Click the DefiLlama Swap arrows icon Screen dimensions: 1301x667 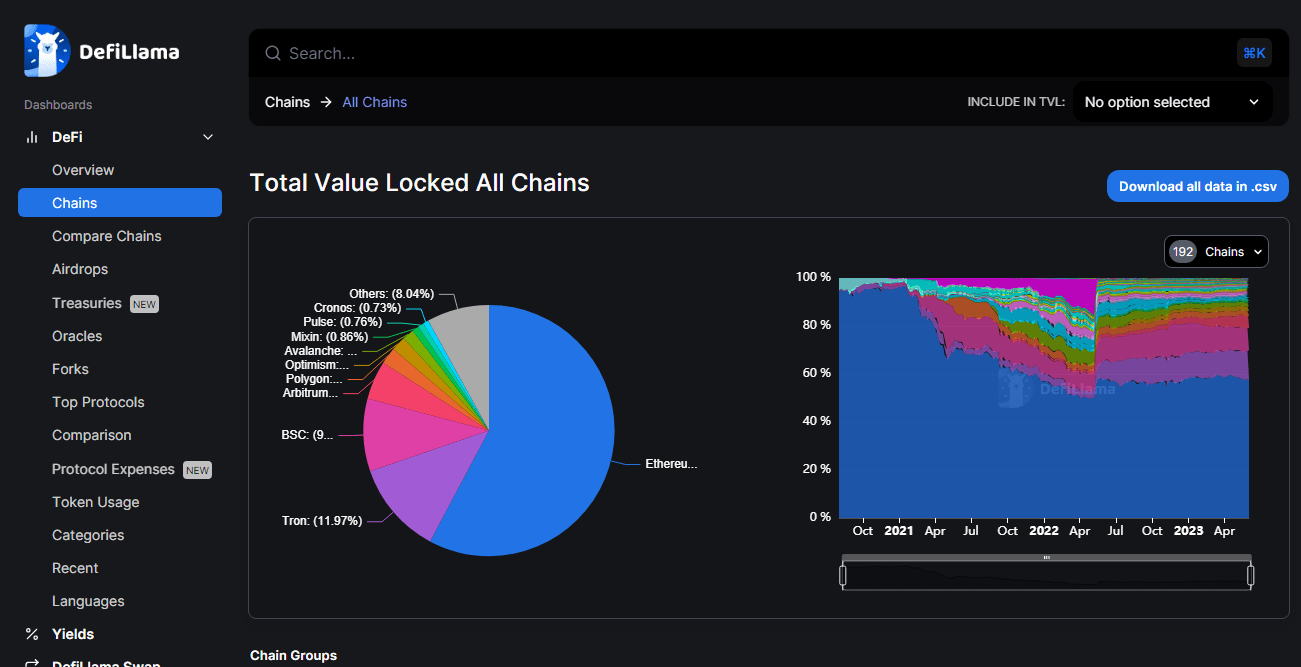[x=32, y=662]
